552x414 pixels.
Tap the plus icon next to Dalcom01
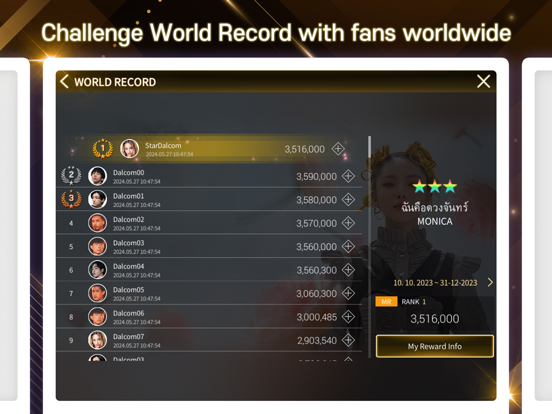348,200
